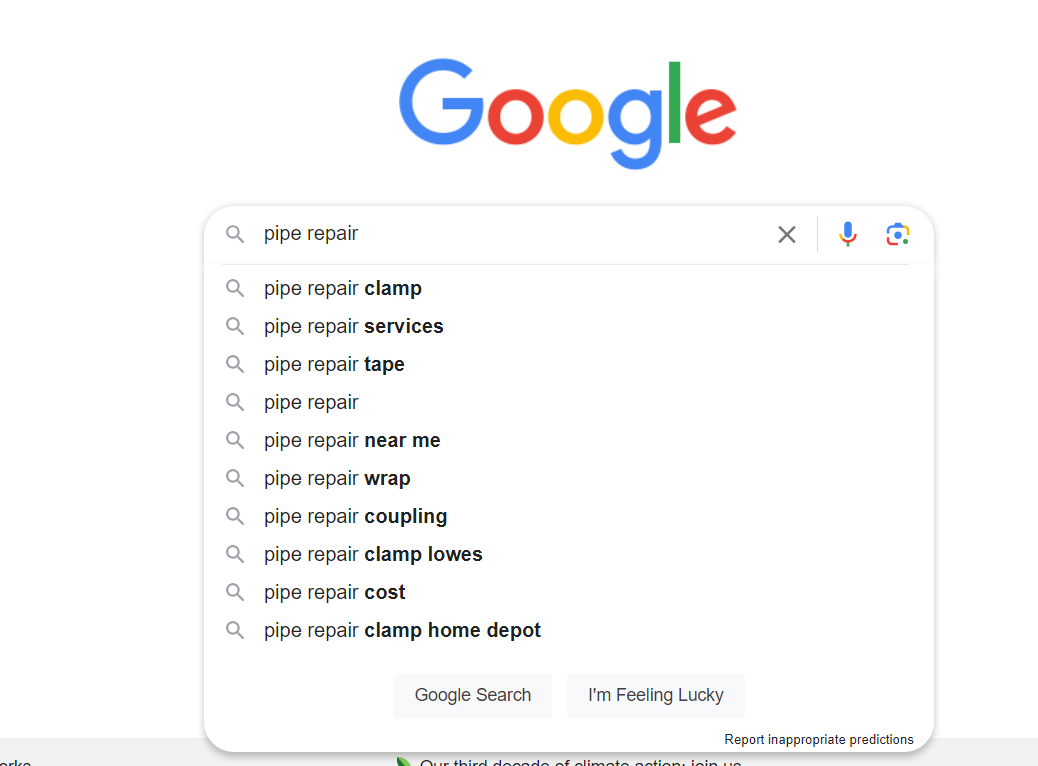Start voice search with the microphone icon

pos(847,234)
